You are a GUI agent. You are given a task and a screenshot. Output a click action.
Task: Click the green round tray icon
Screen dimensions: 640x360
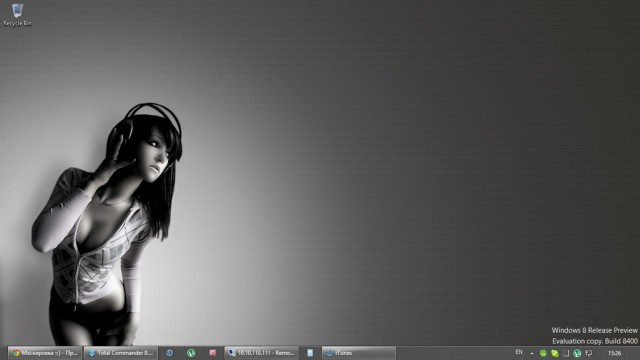(543, 353)
